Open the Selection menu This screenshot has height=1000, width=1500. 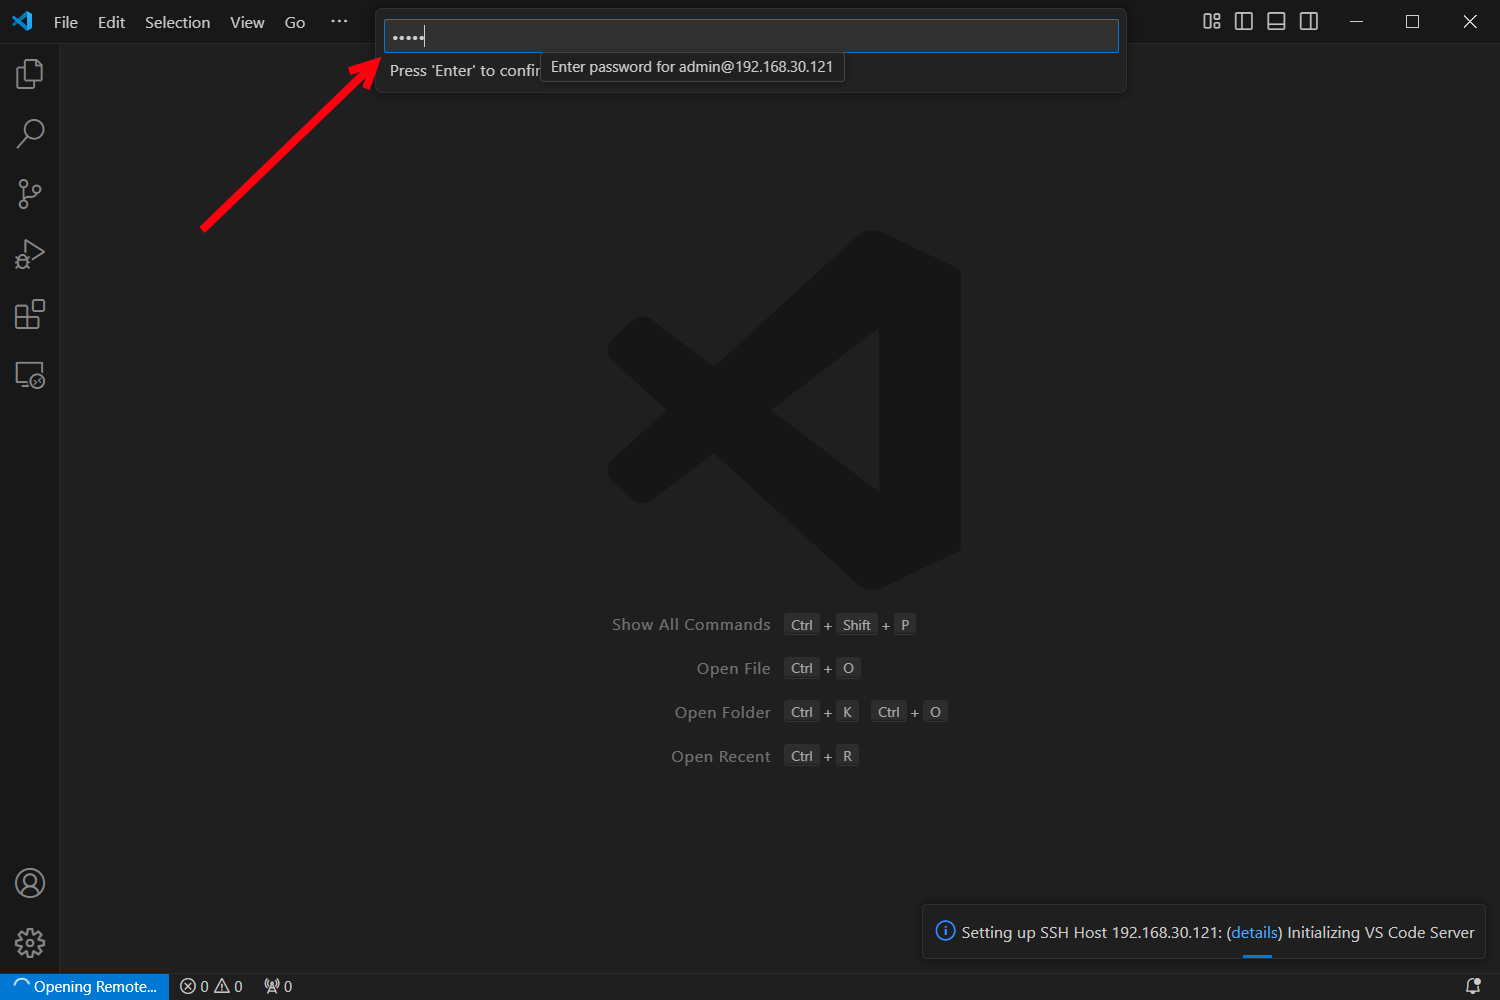point(177,22)
